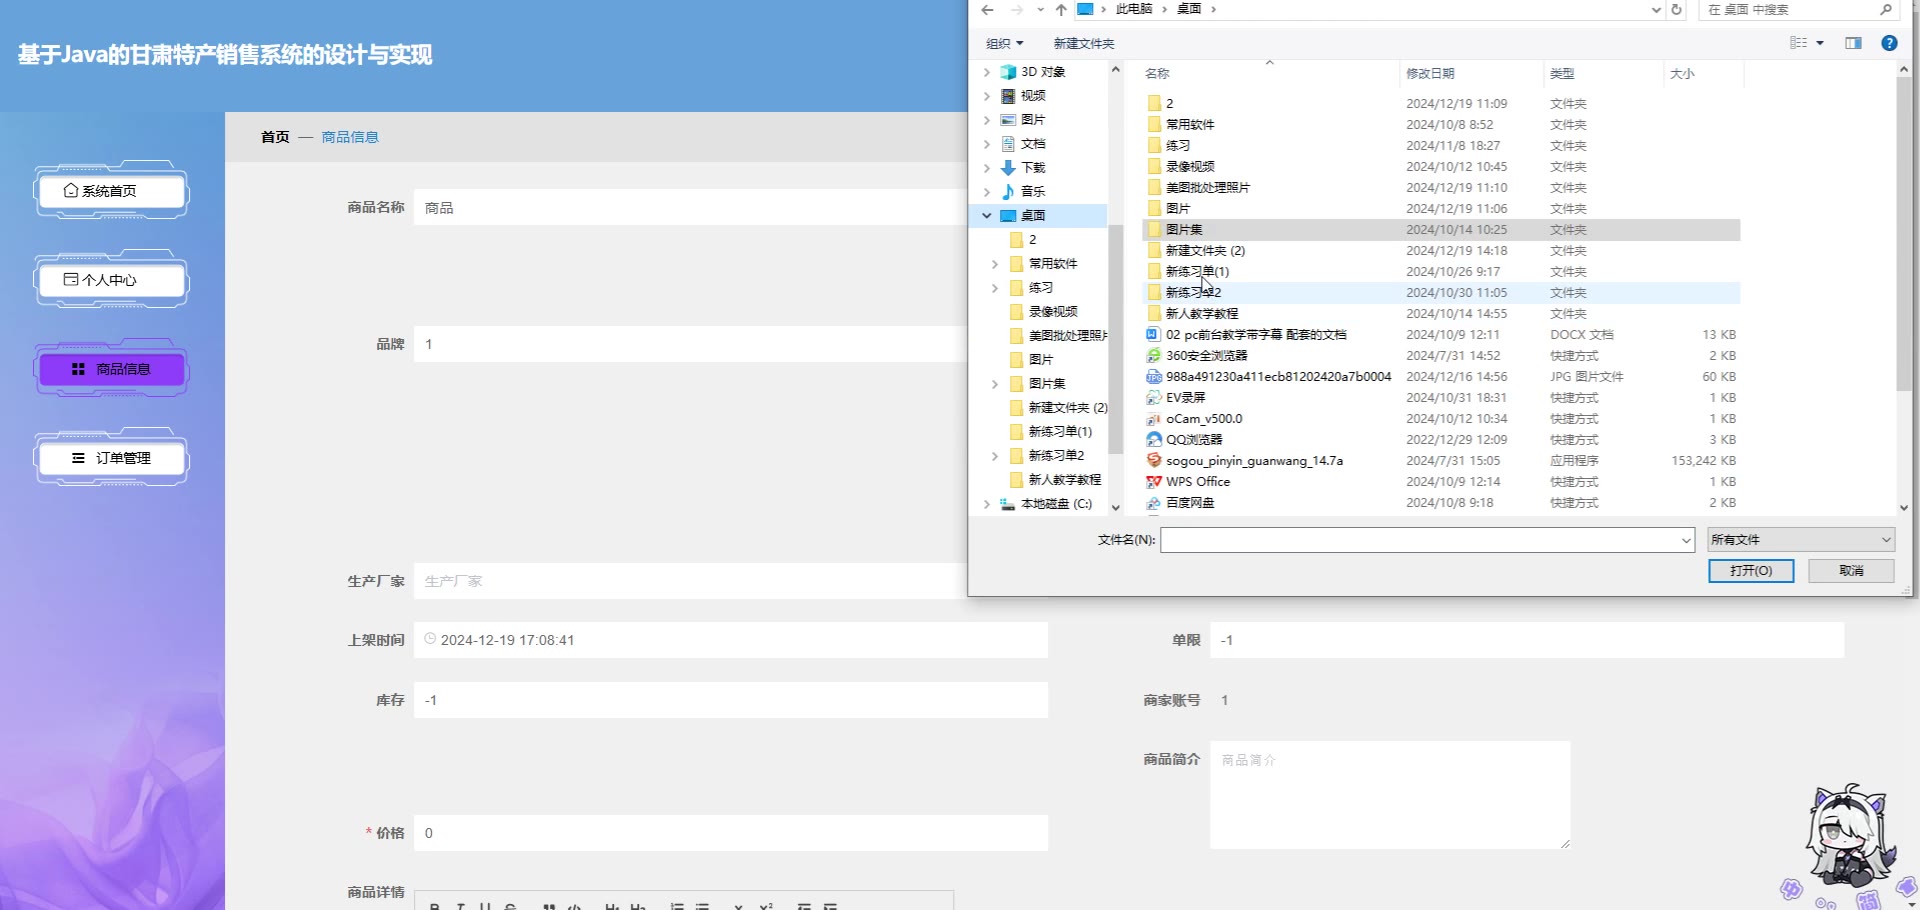Viewport: 1920px width, 910px height.
Task: Go to 系统首页 in the sidebar
Action: pos(112,191)
